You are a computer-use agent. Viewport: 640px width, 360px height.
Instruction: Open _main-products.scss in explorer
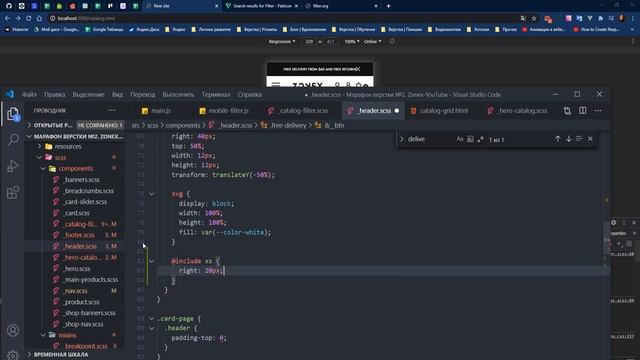click(x=90, y=280)
